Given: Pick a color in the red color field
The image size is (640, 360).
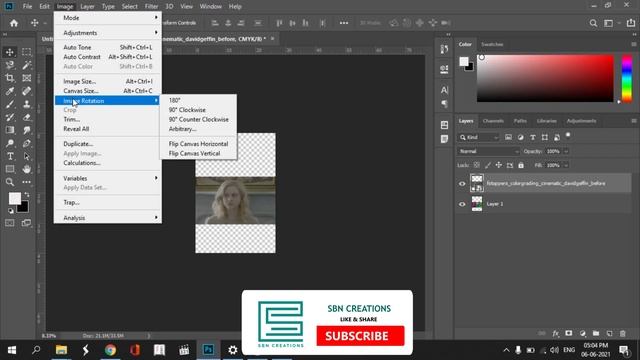Looking at the screenshot, I should pyautogui.click(x=545, y=78).
